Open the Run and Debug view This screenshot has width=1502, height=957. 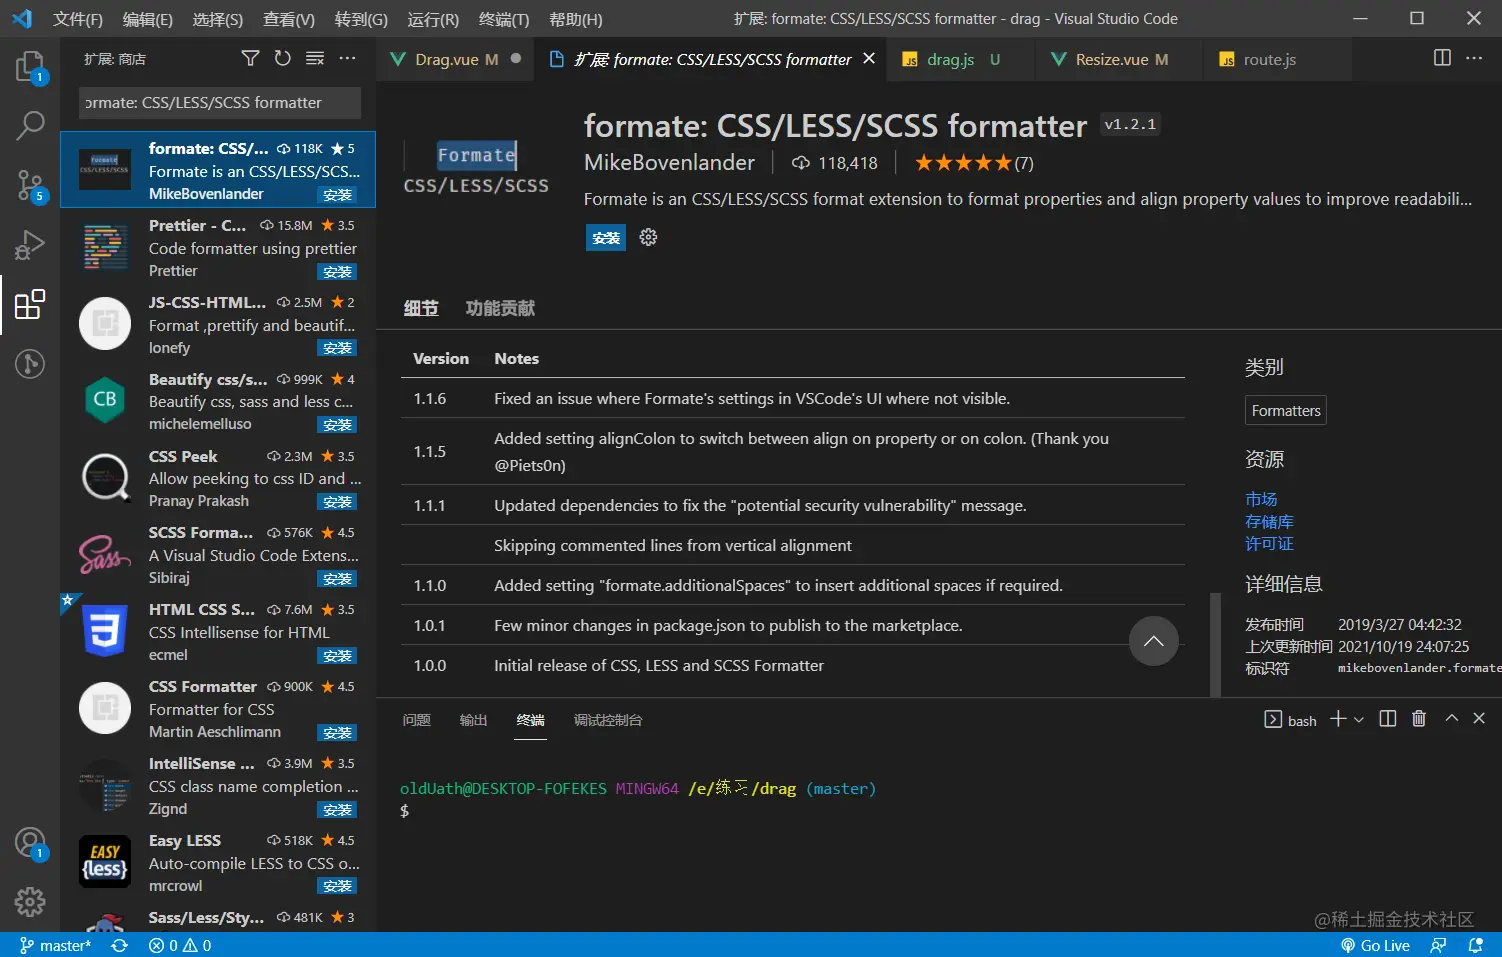[30, 244]
